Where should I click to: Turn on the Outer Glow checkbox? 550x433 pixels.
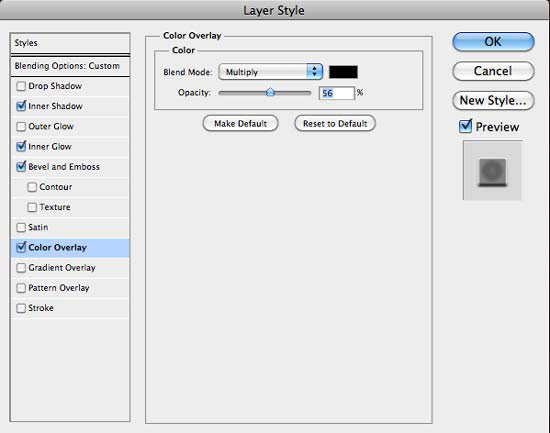coord(21,126)
